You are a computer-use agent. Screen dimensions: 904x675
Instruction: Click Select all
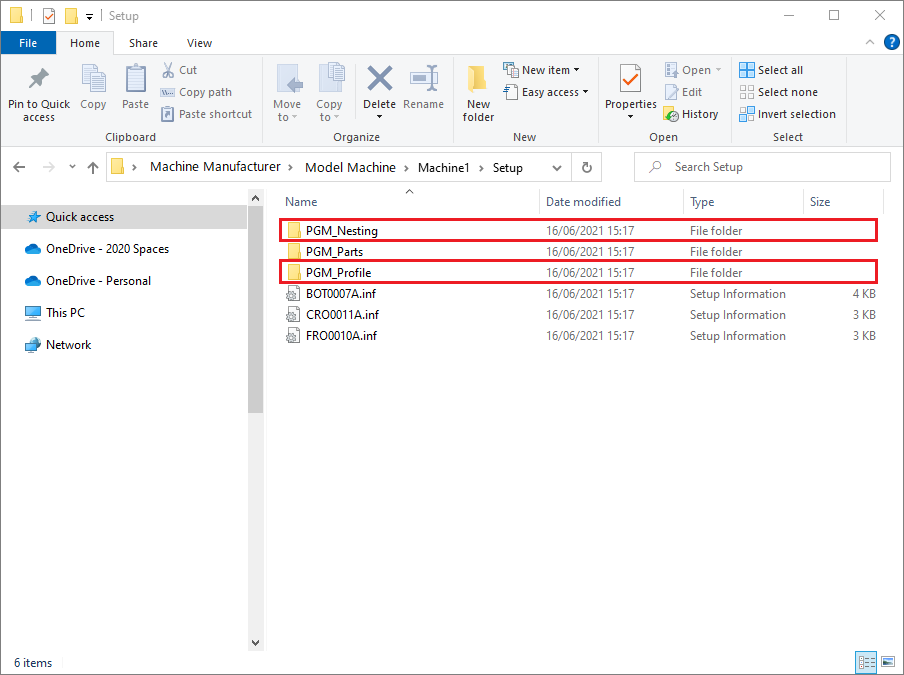click(x=771, y=70)
